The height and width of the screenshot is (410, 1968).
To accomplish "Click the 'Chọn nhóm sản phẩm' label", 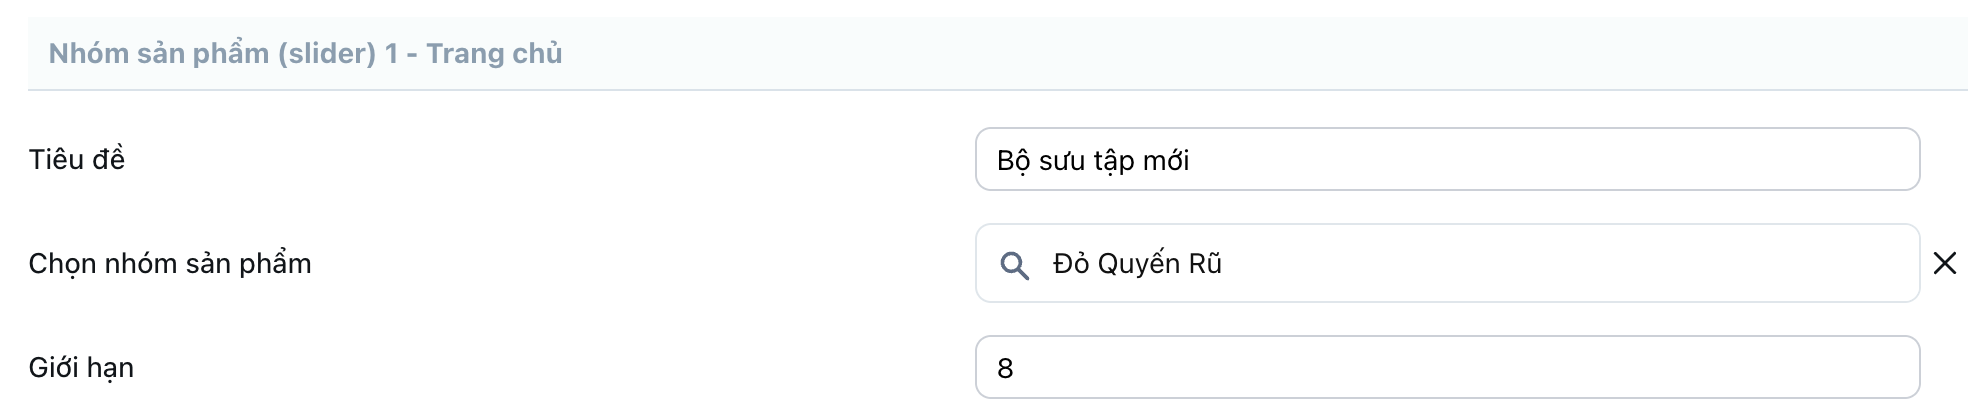I will pyautogui.click(x=170, y=264).
